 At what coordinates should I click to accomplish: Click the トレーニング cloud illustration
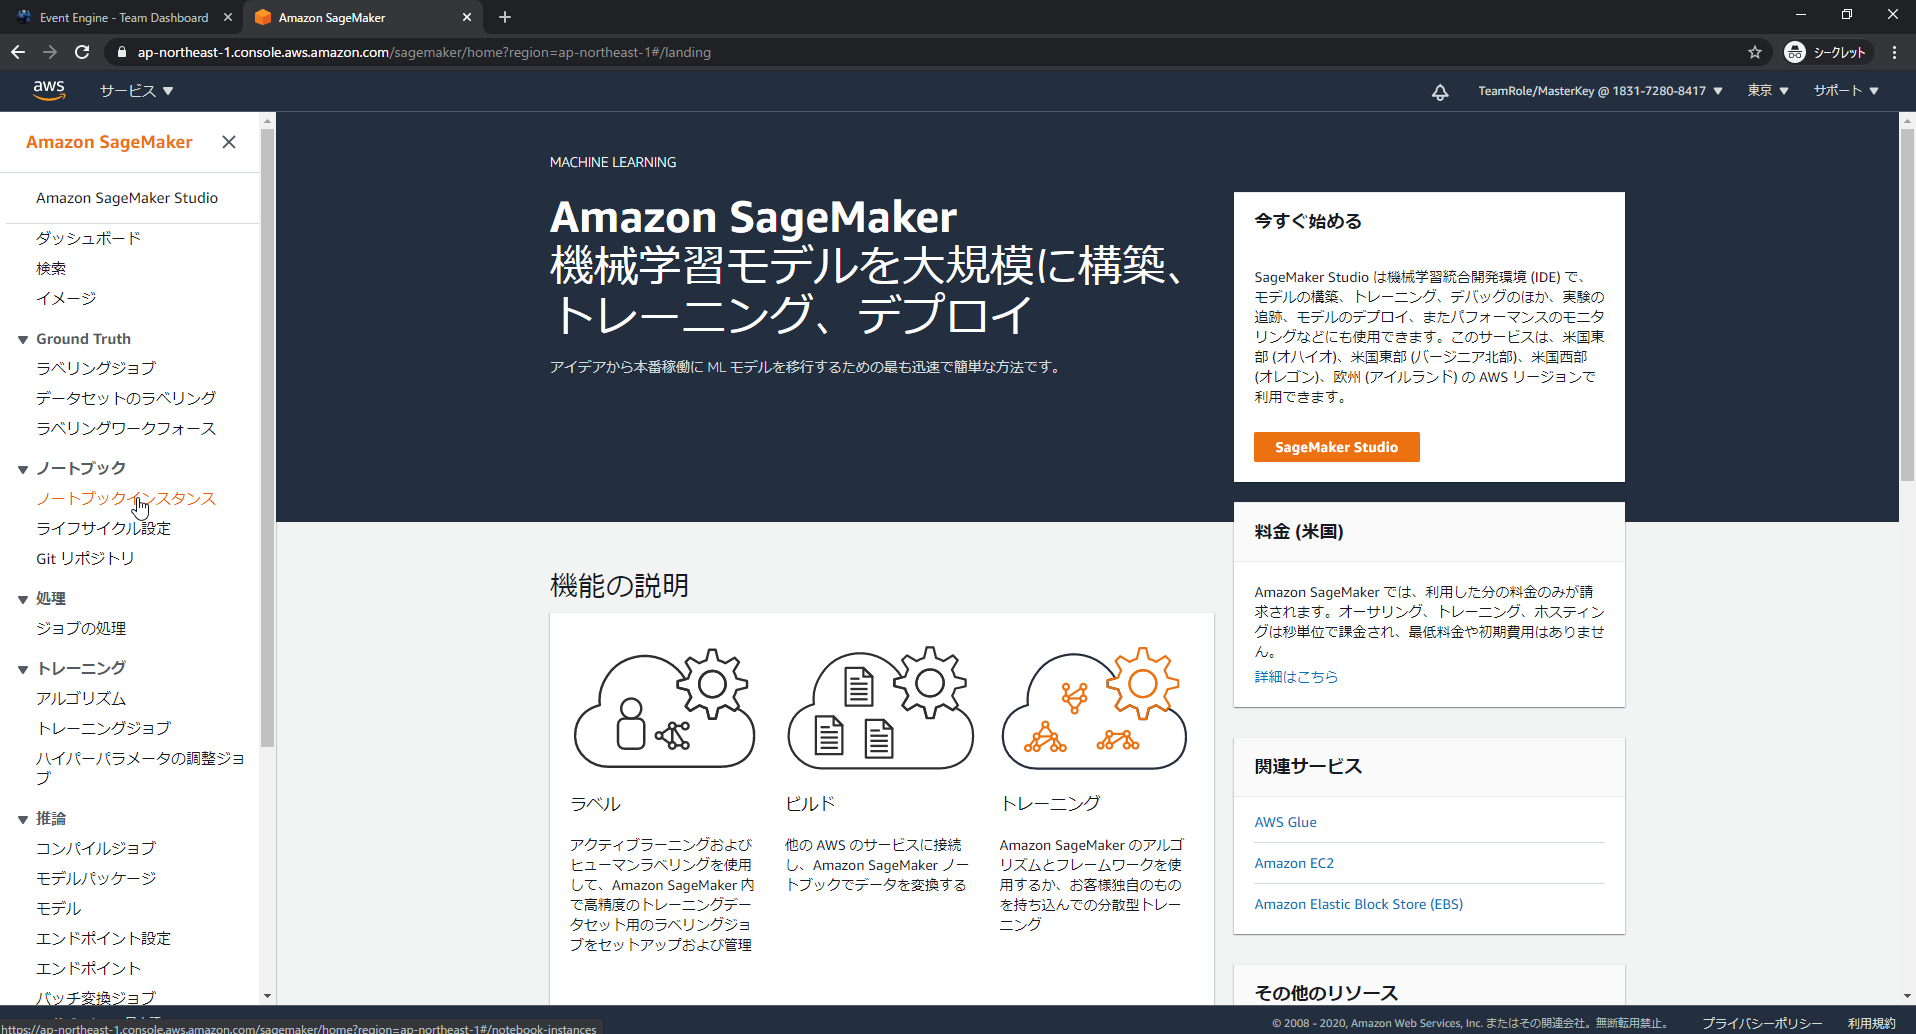1094,708
